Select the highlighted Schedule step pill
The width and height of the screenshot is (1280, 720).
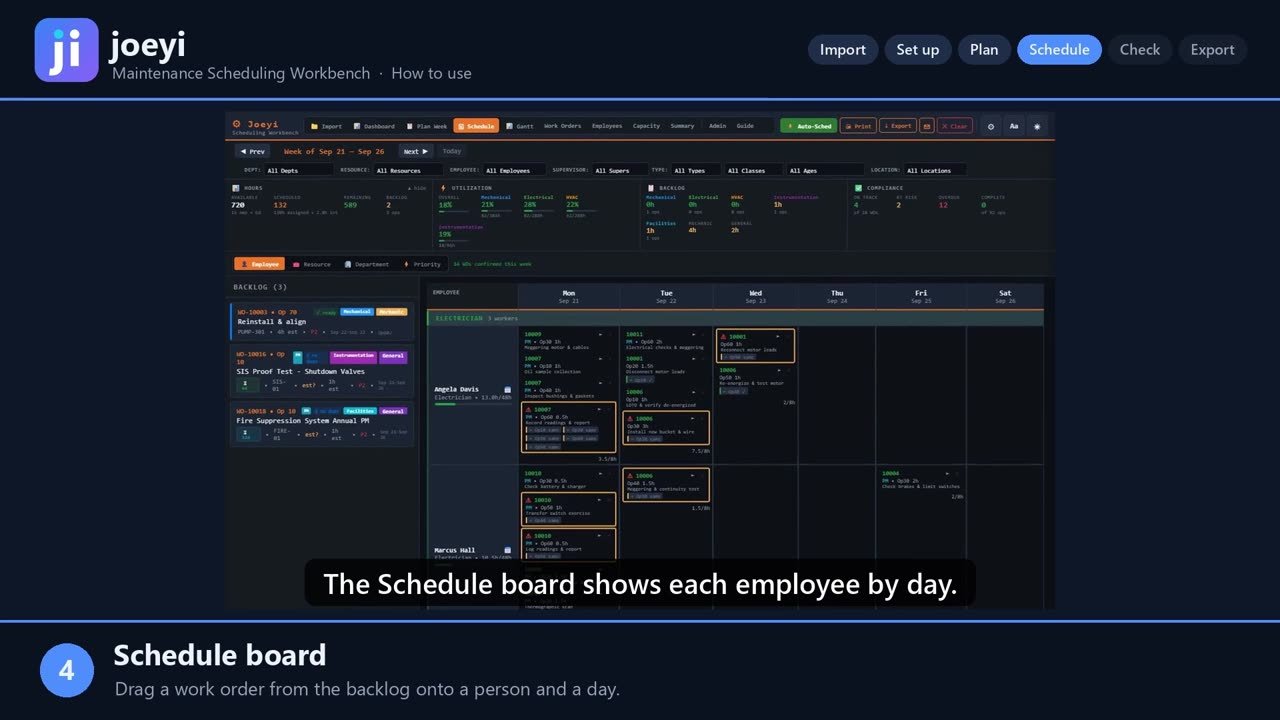coord(1059,50)
